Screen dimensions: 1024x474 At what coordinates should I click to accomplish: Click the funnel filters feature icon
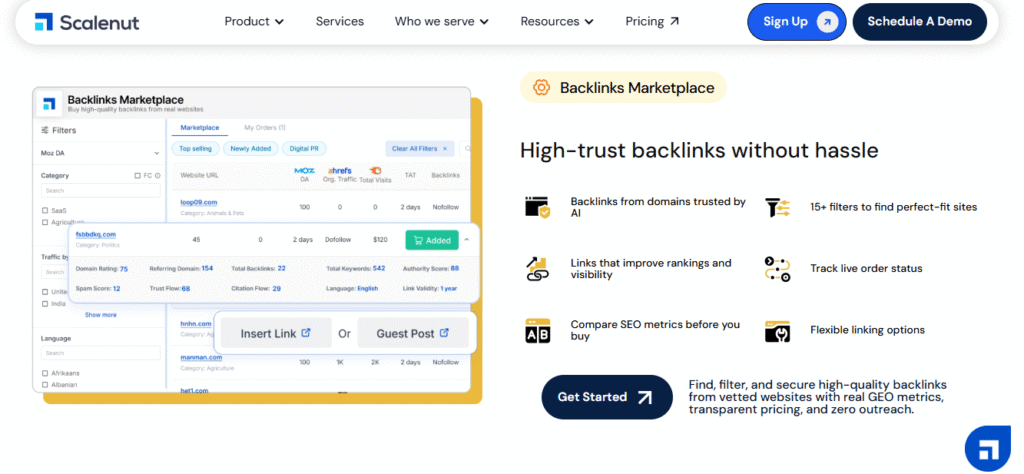click(x=777, y=207)
